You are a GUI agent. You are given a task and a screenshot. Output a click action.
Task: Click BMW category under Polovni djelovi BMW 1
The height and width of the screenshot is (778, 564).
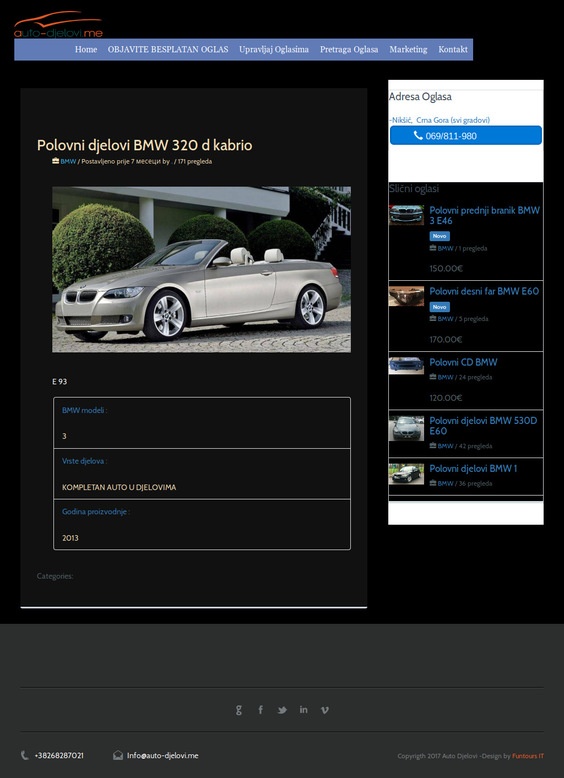(x=445, y=483)
